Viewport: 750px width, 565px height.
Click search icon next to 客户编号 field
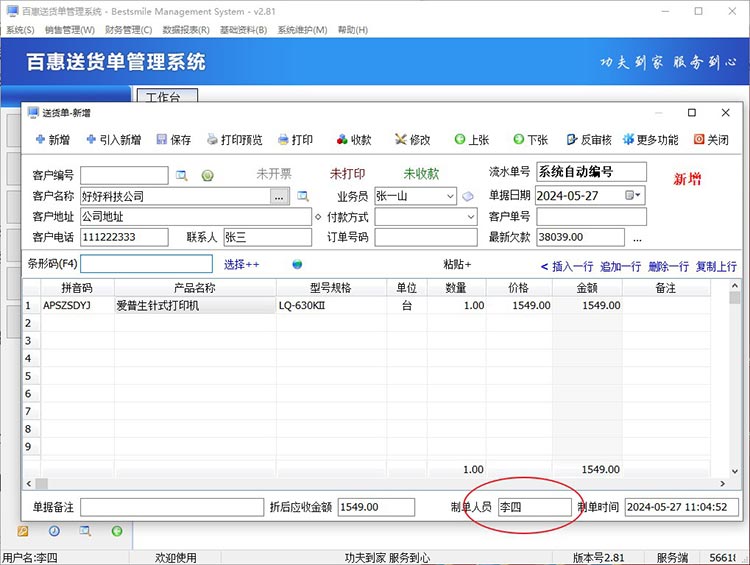pyautogui.click(x=182, y=176)
